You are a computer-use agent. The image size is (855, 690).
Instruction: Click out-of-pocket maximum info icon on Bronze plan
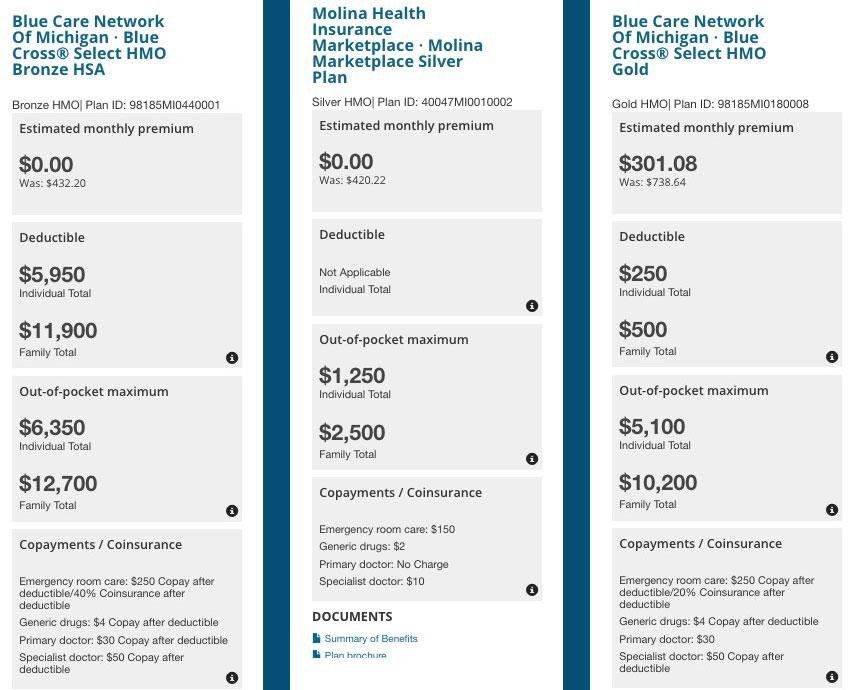232,511
